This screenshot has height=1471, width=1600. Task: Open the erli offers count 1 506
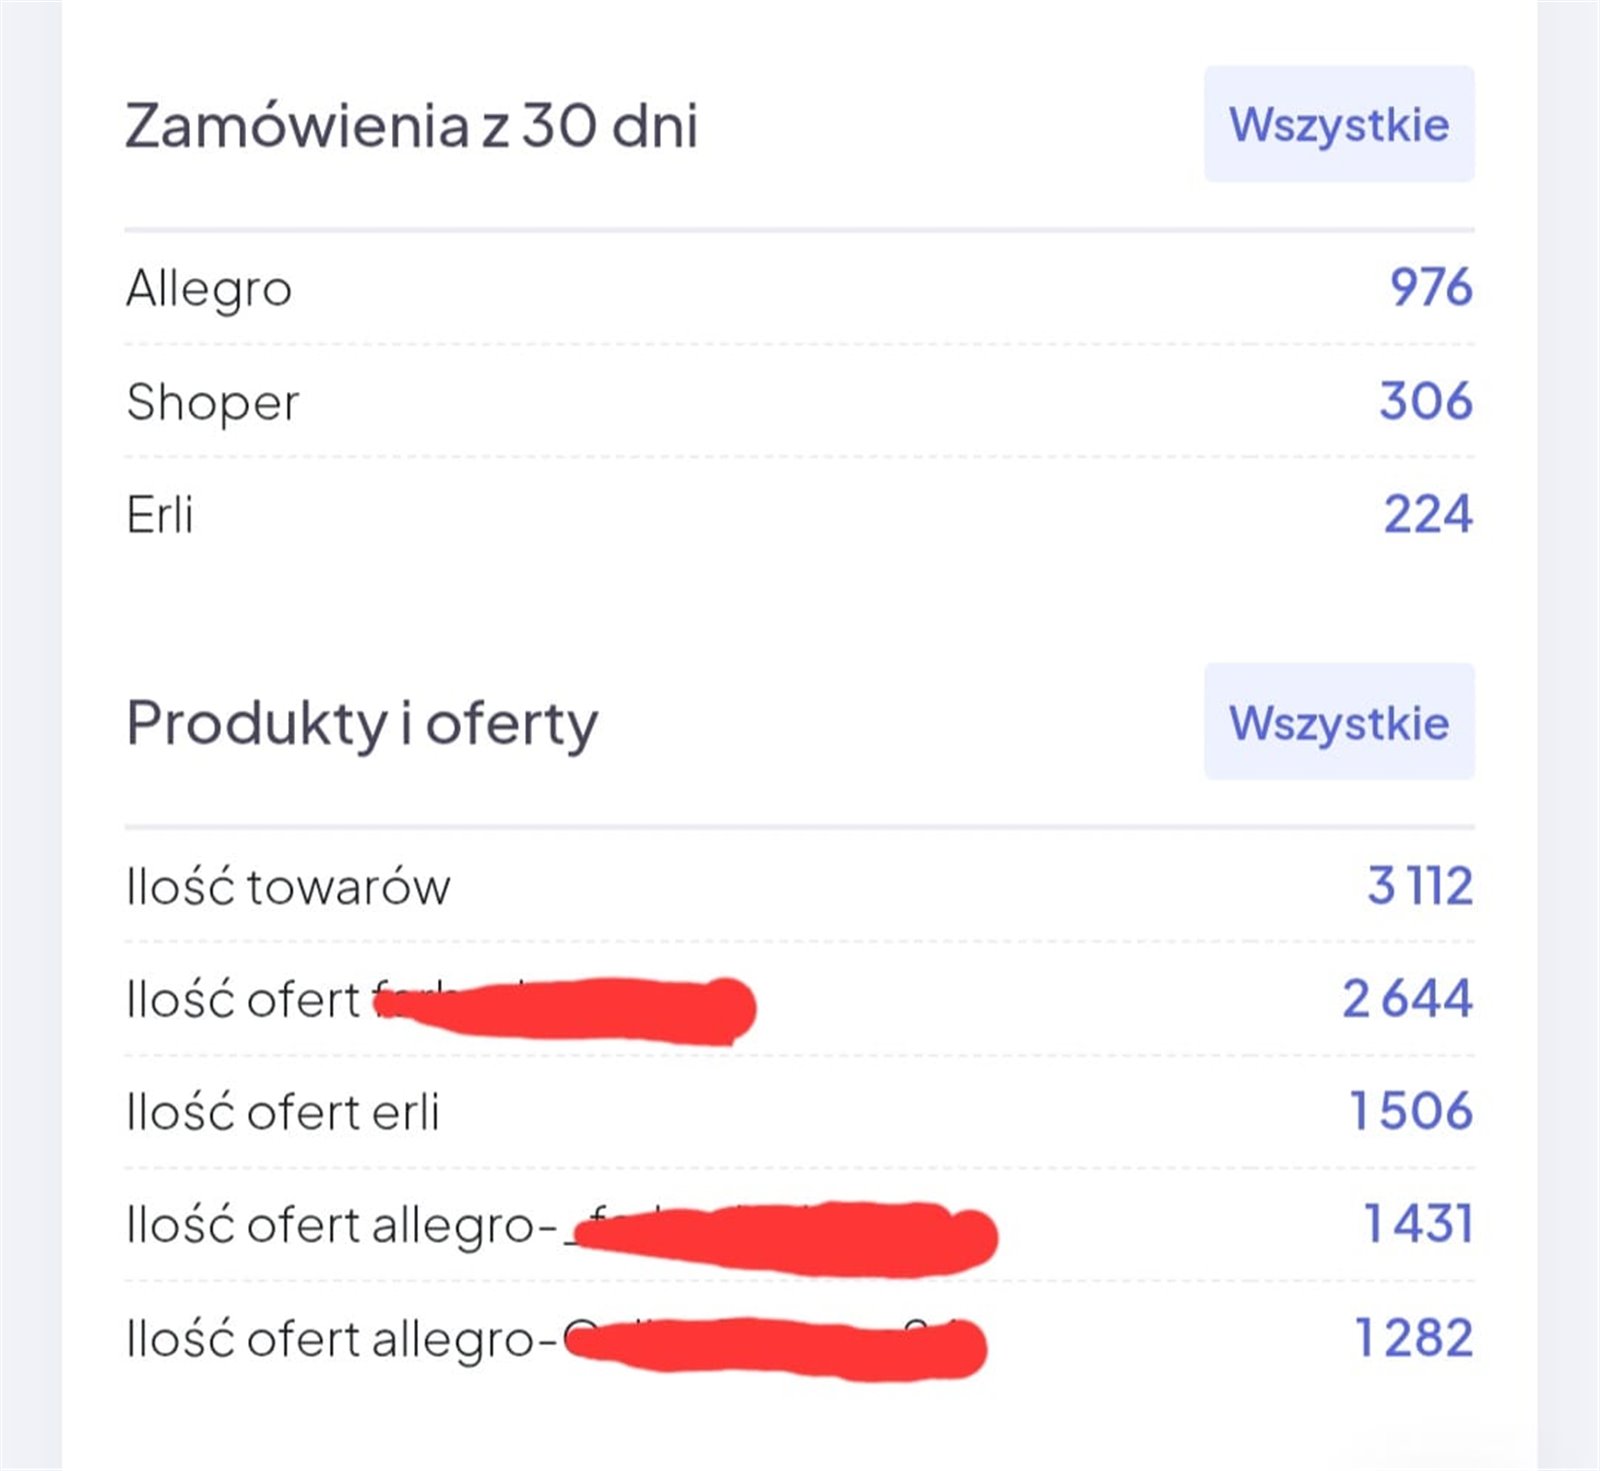(x=1411, y=1111)
